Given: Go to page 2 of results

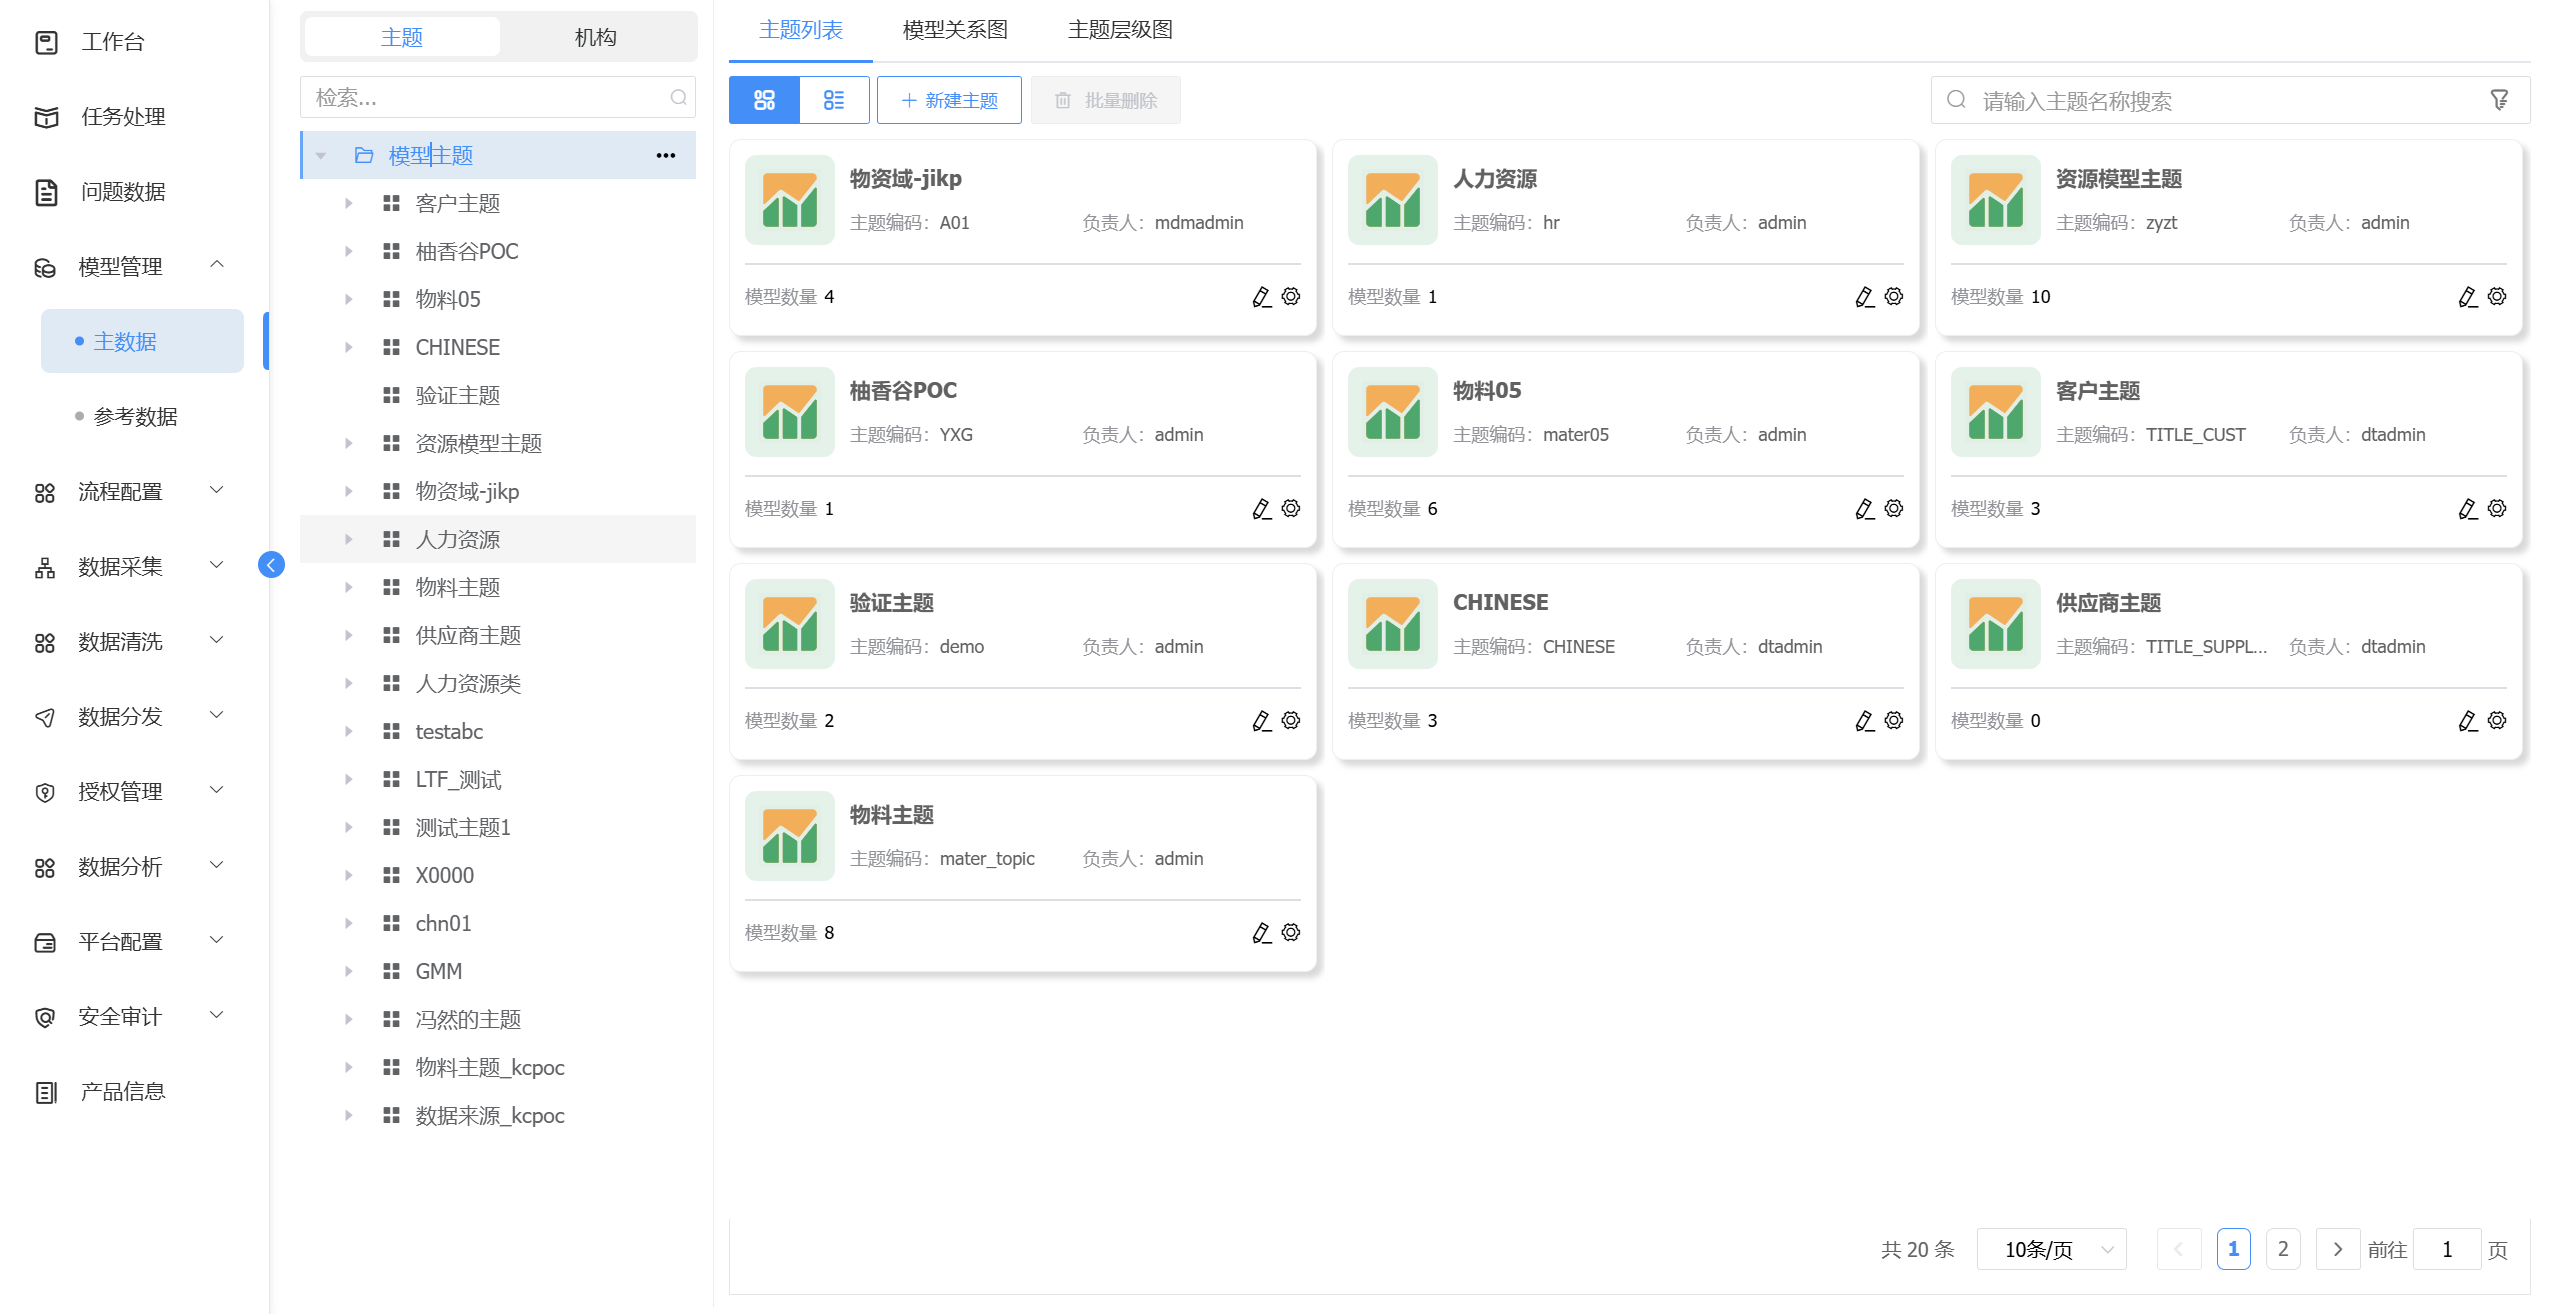Looking at the screenshot, I should [x=2283, y=1249].
